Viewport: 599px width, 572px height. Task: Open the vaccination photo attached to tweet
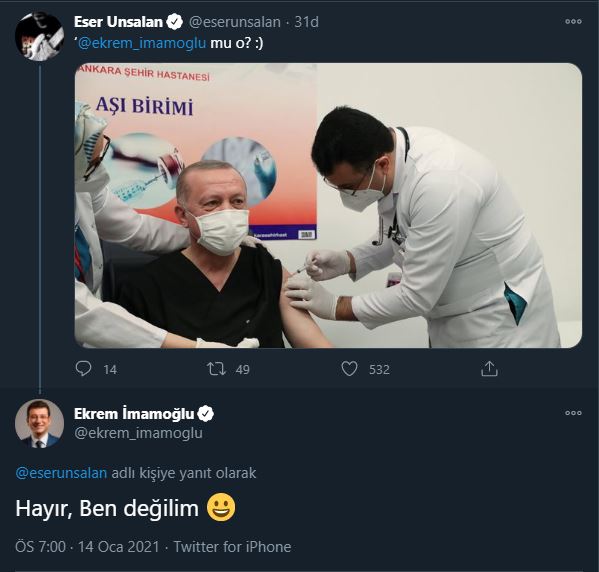pos(328,206)
